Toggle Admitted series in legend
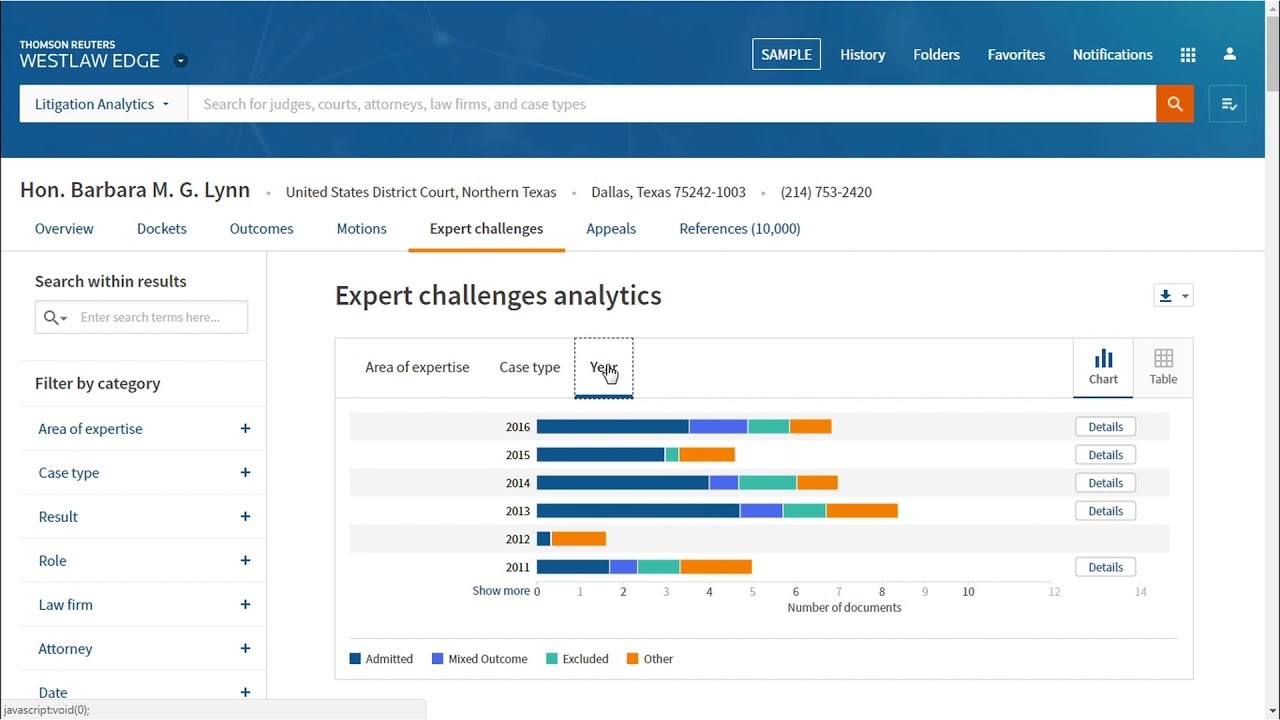 (x=381, y=659)
